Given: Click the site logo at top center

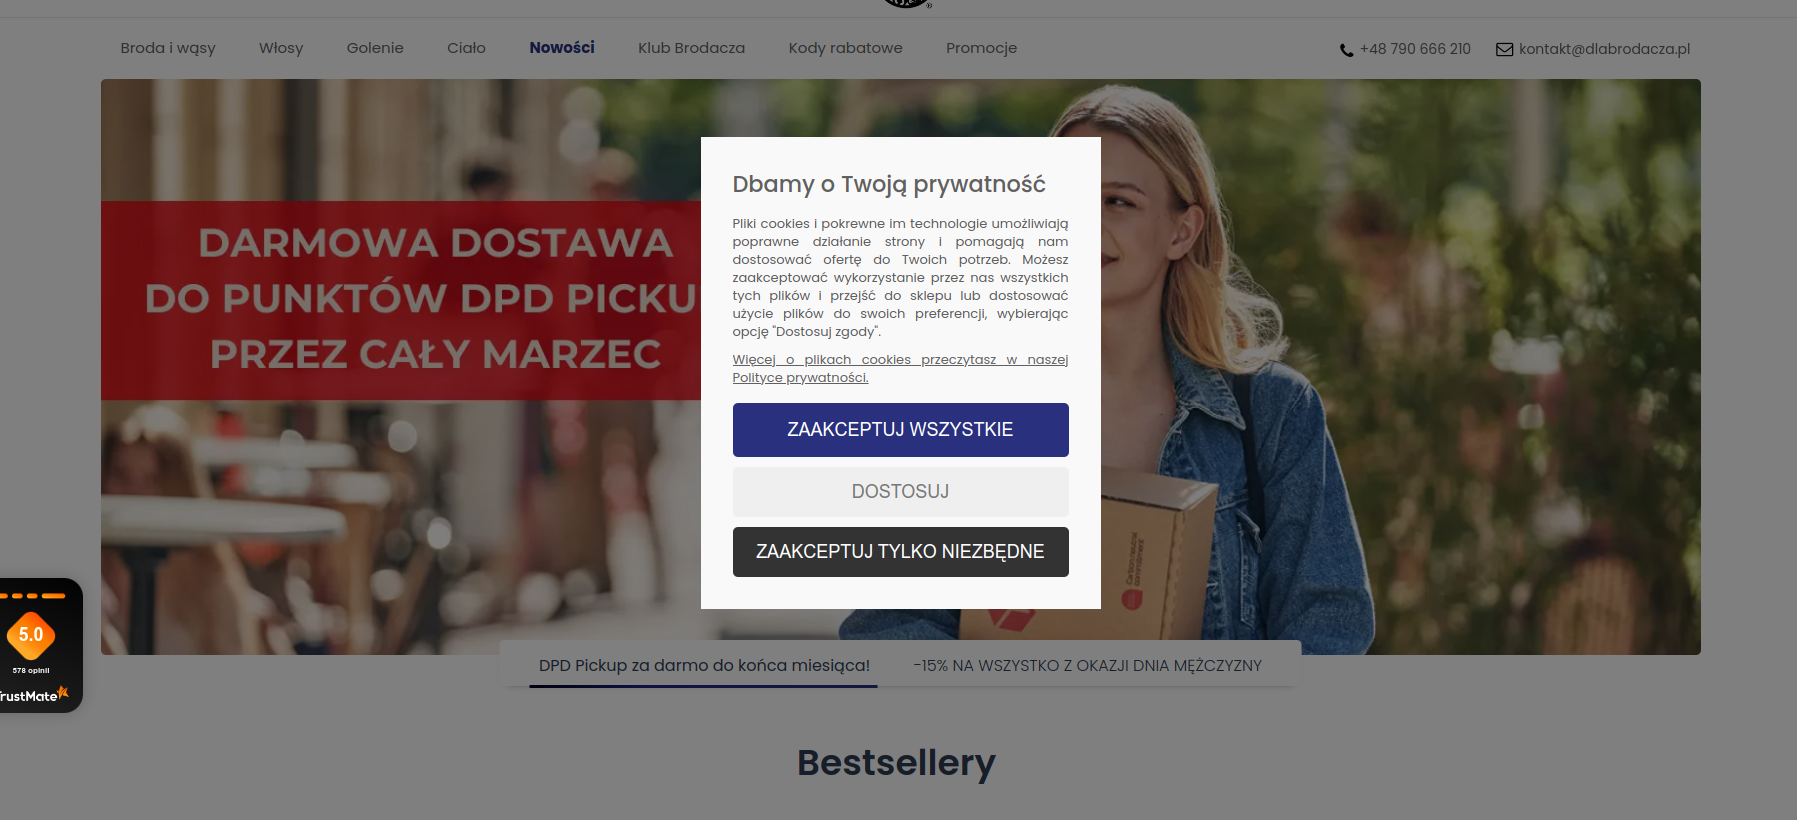Looking at the screenshot, I should tap(907, 4).
